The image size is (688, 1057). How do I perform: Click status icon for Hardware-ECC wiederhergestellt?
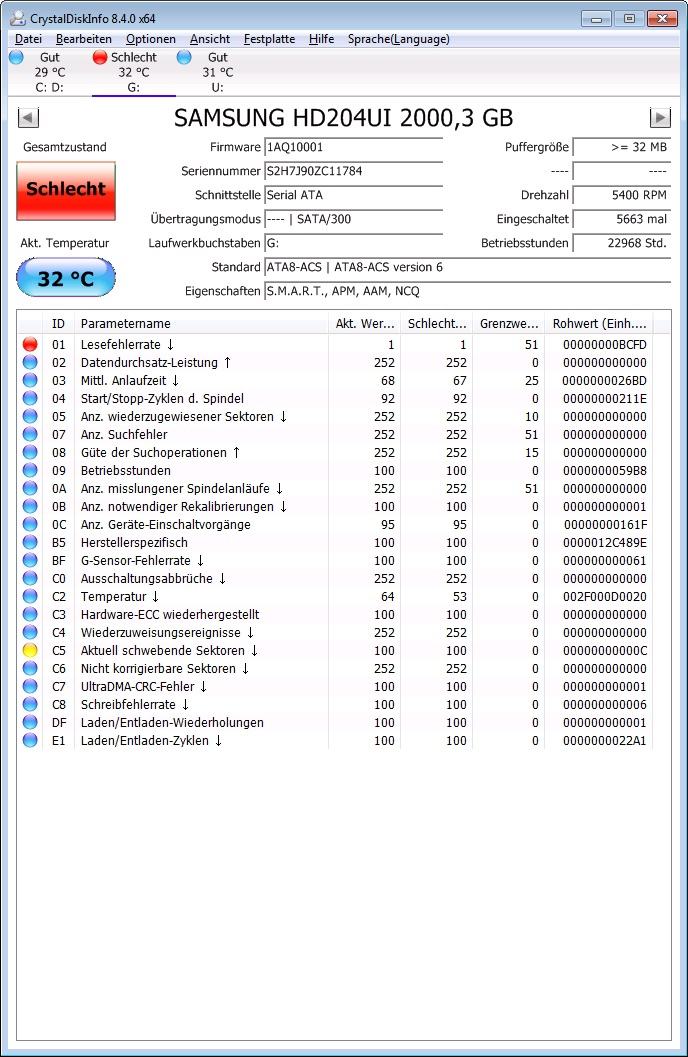[x=30, y=614]
